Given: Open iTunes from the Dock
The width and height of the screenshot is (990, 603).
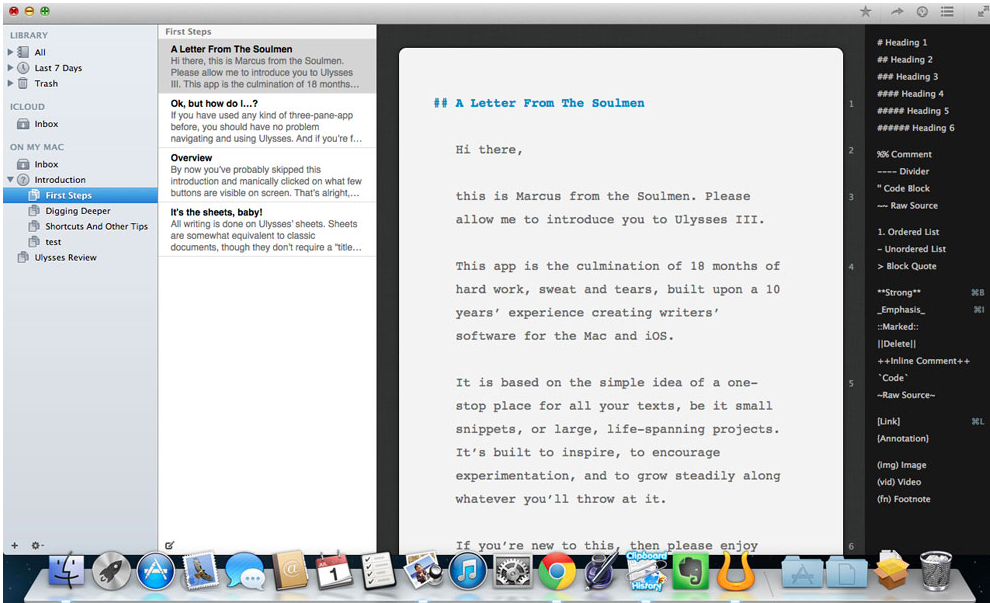Looking at the screenshot, I should click(467, 571).
